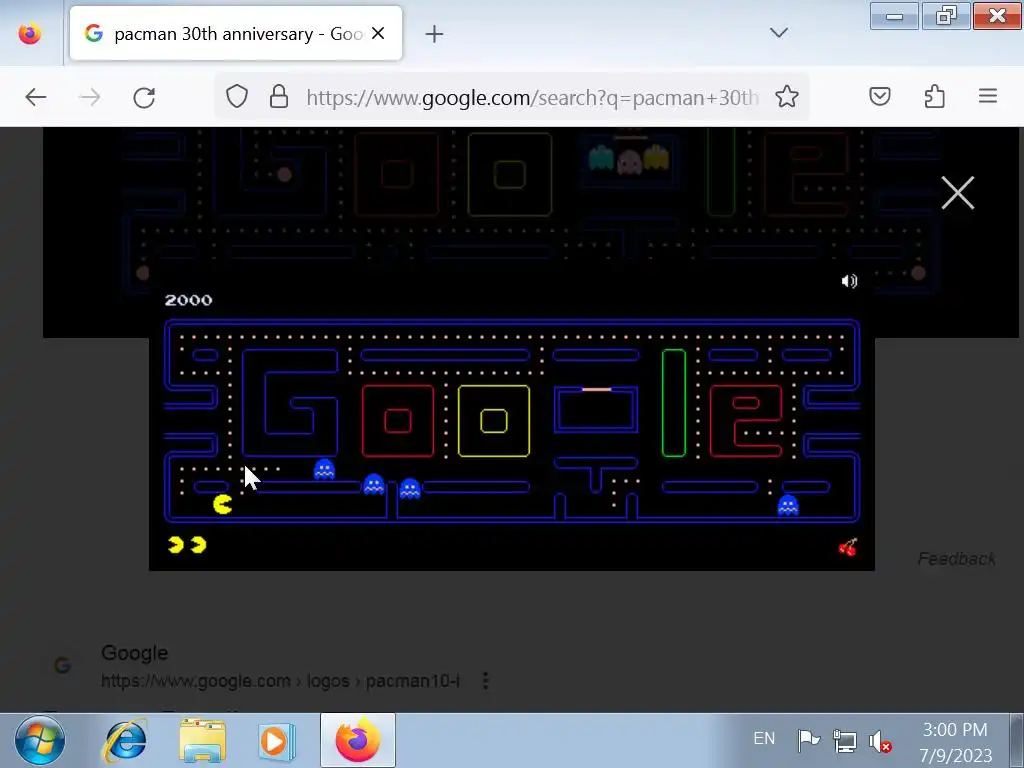View site security padlock information
This screenshot has height=768, width=1024.
pos(279,97)
